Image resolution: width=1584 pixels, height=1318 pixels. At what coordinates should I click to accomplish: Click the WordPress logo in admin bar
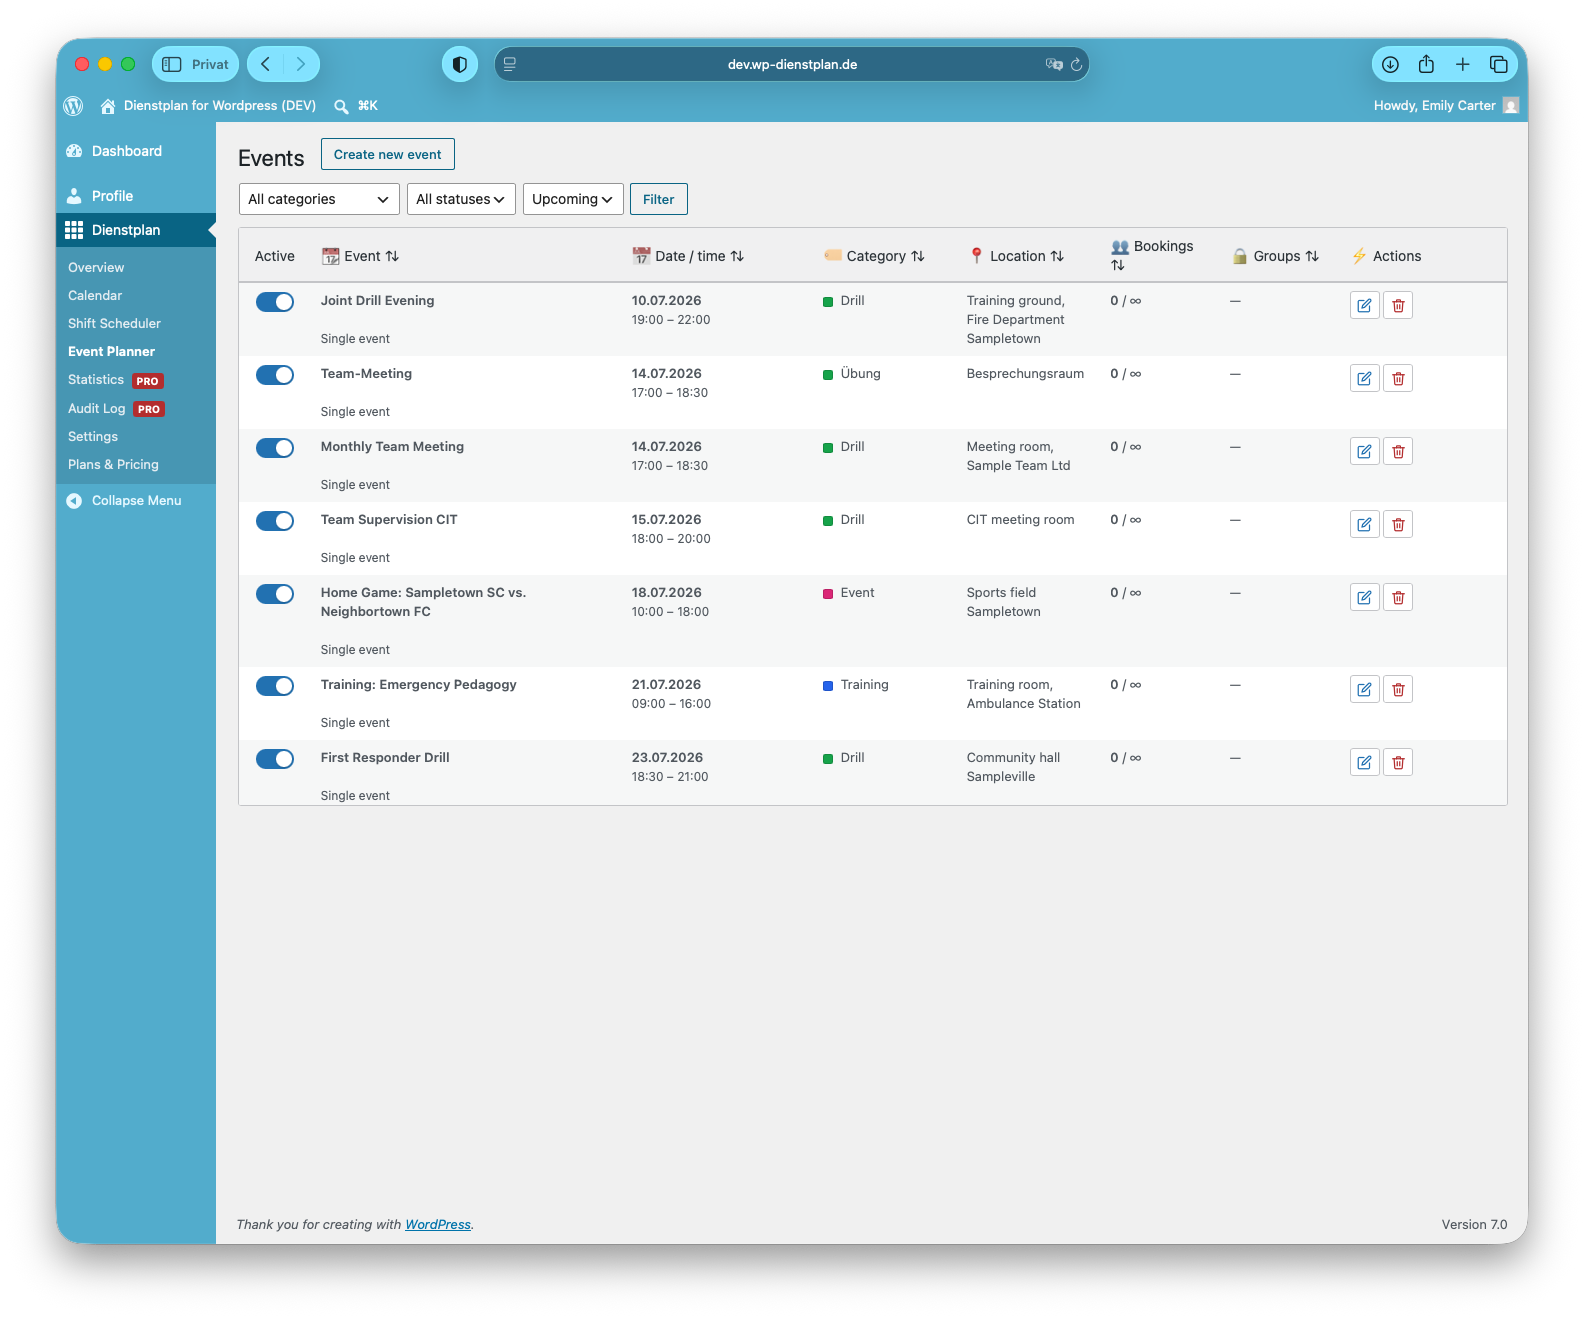(73, 105)
